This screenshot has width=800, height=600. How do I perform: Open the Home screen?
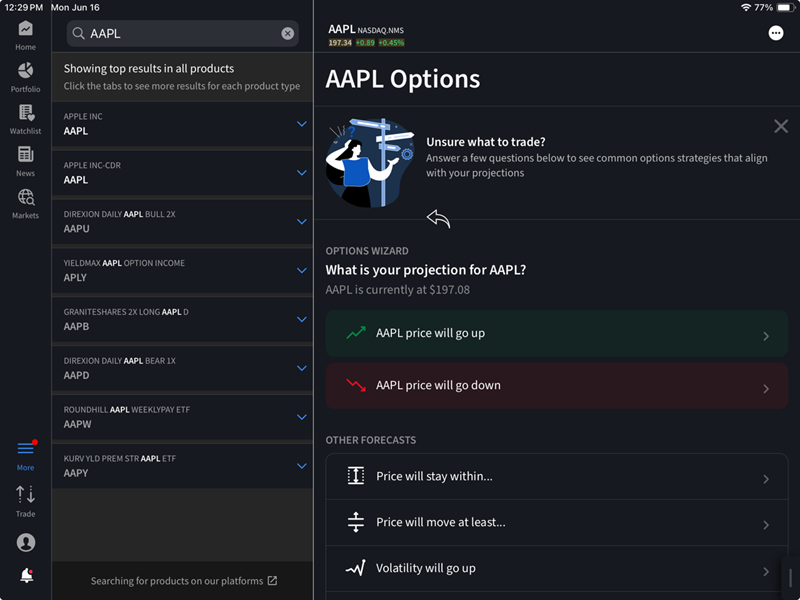click(x=25, y=35)
